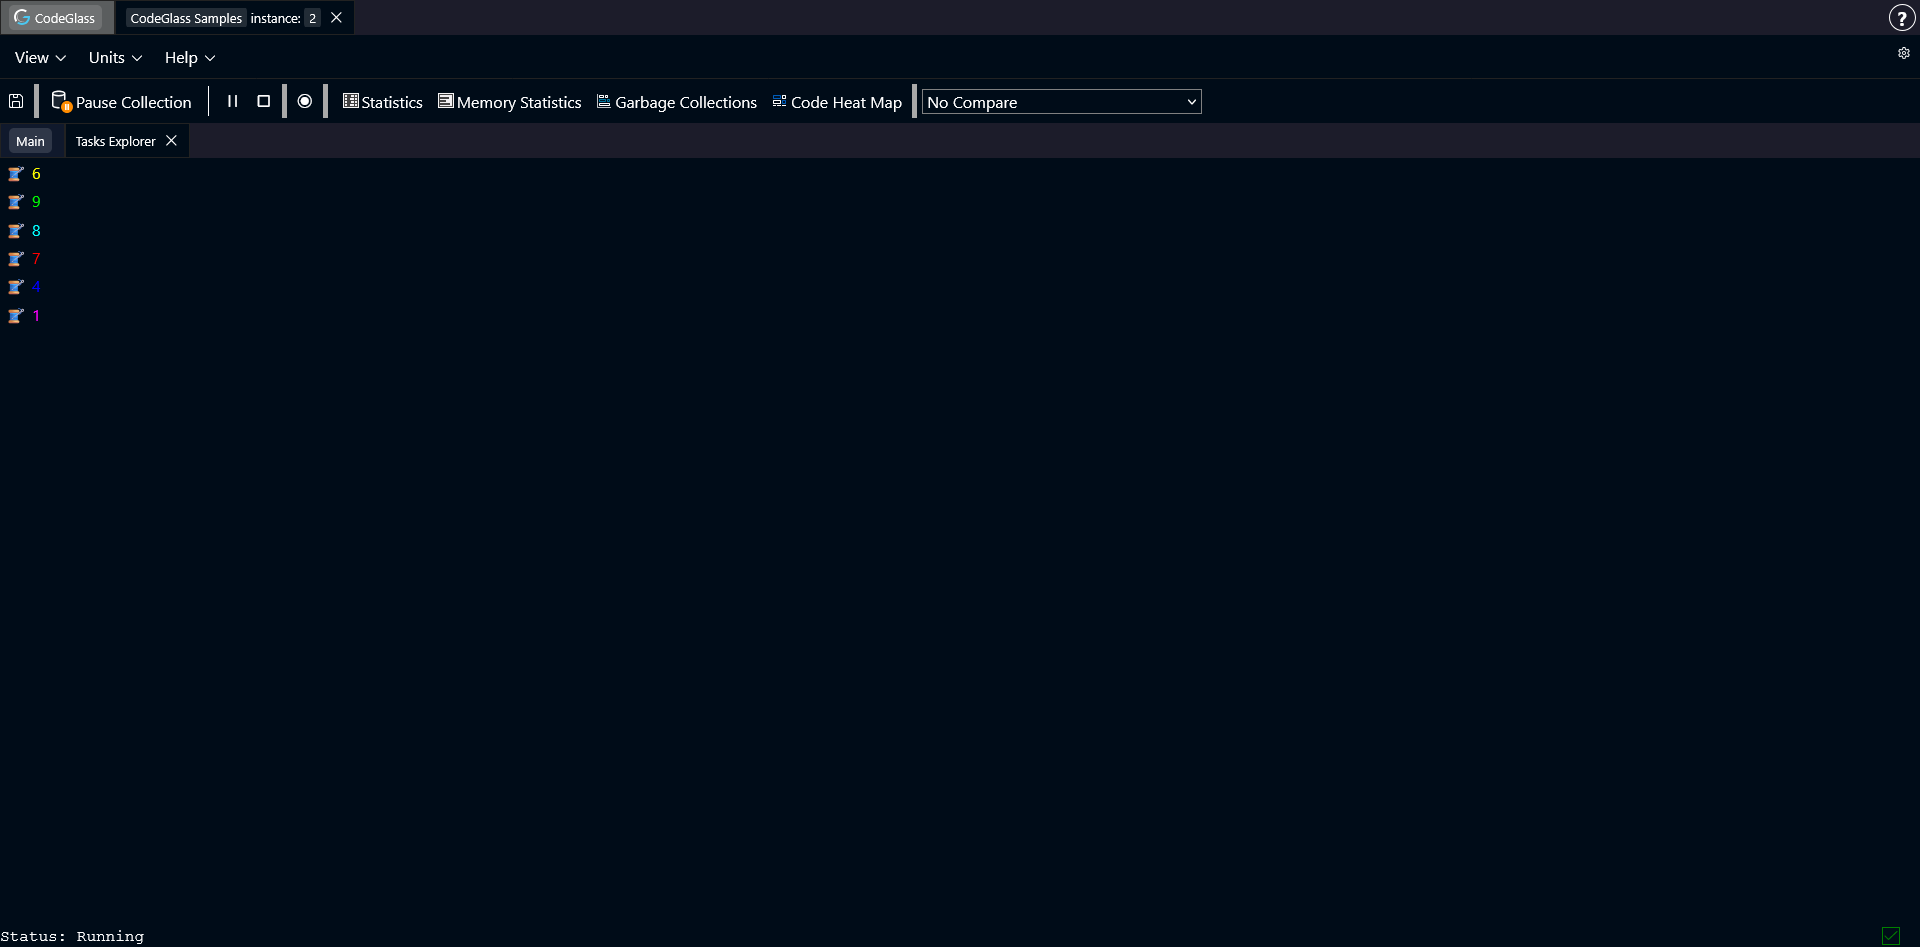Click the Statistics toolbar icon

381,101
